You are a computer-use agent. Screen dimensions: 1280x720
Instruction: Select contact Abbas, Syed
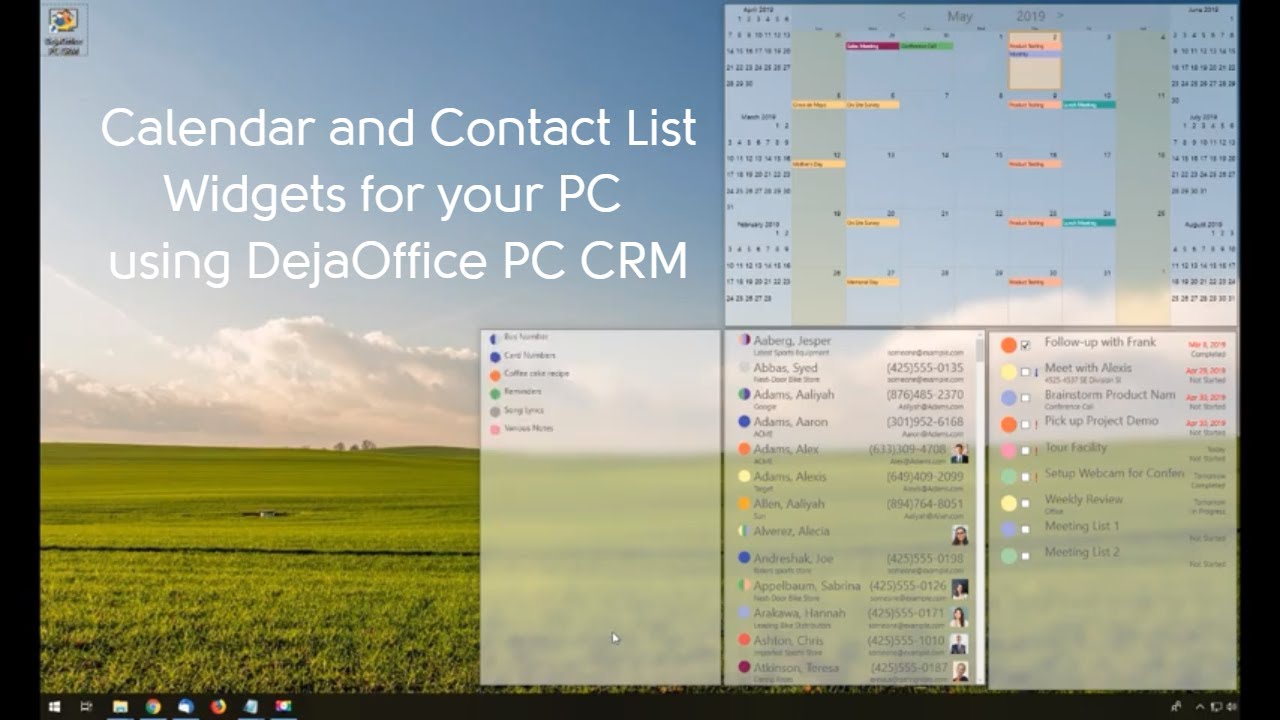tap(786, 368)
